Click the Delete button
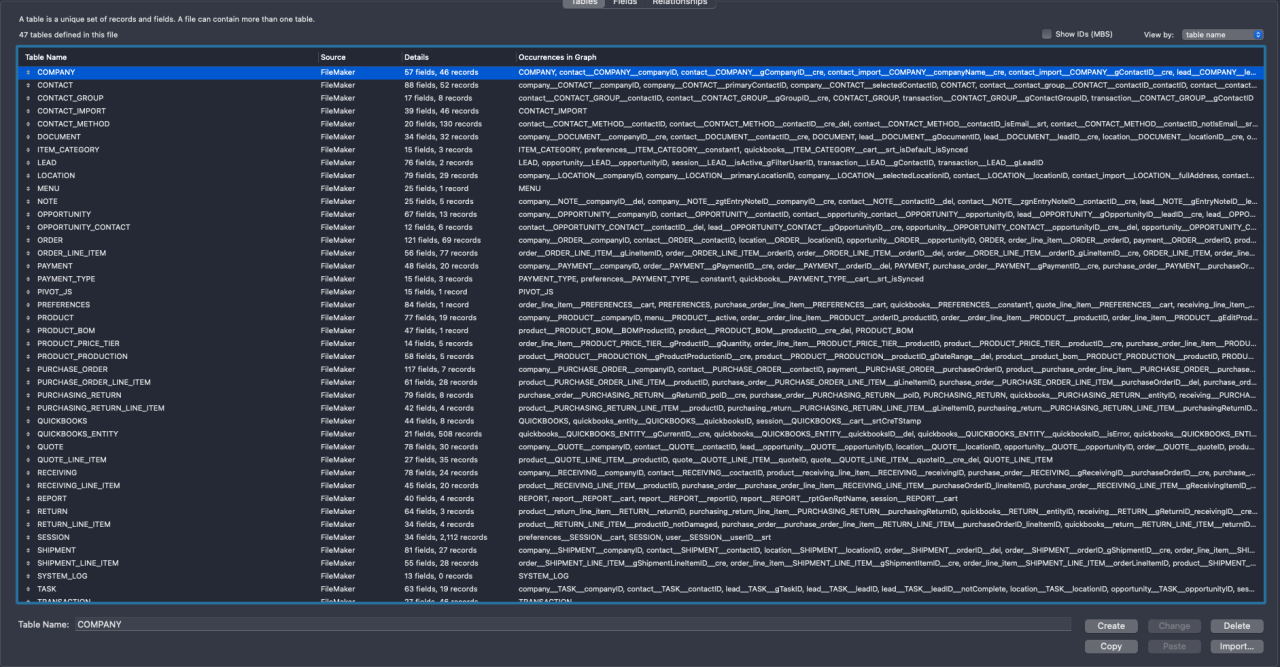The width and height of the screenshot is (1280, 667). (1237, 626)
